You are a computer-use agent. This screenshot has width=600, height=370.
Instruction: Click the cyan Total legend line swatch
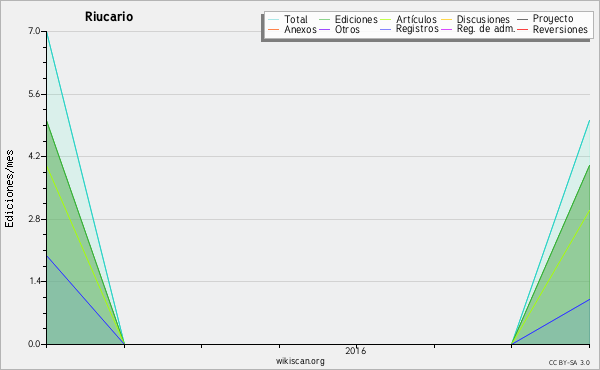pyautogui.click(x=274, y=20)
